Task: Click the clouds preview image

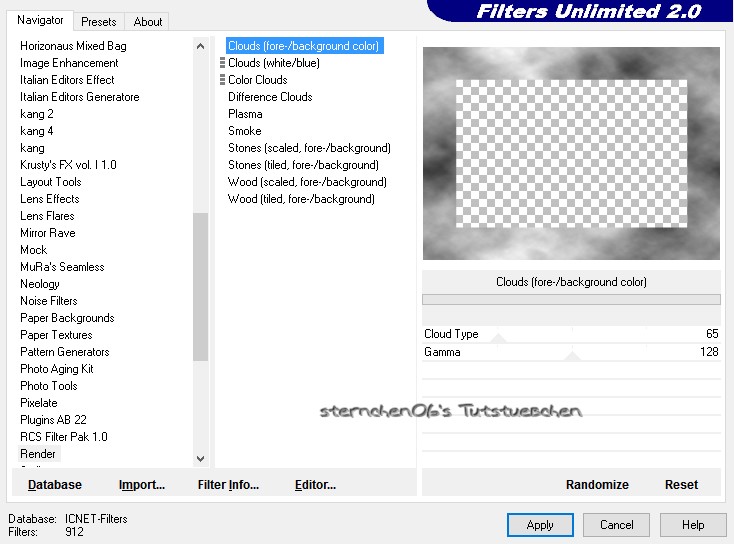Action: click(571, 153)
